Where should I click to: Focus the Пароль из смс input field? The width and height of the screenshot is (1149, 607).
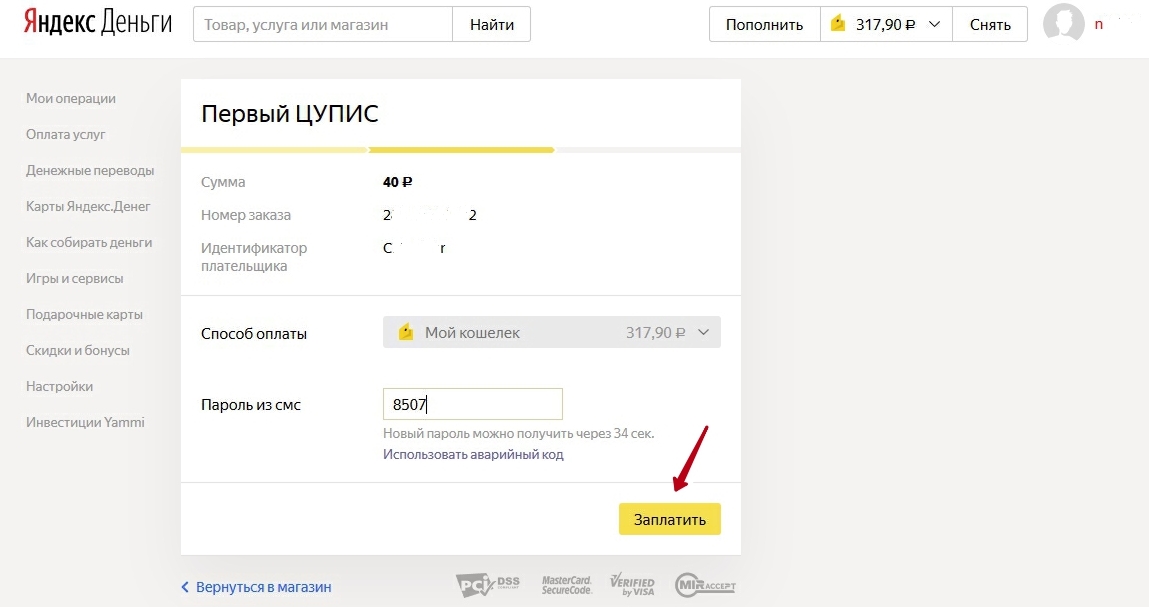tap(472, 405)
